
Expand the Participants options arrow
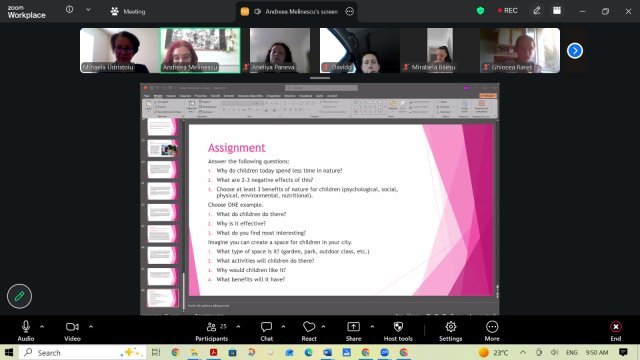click(x=238, y=327)
